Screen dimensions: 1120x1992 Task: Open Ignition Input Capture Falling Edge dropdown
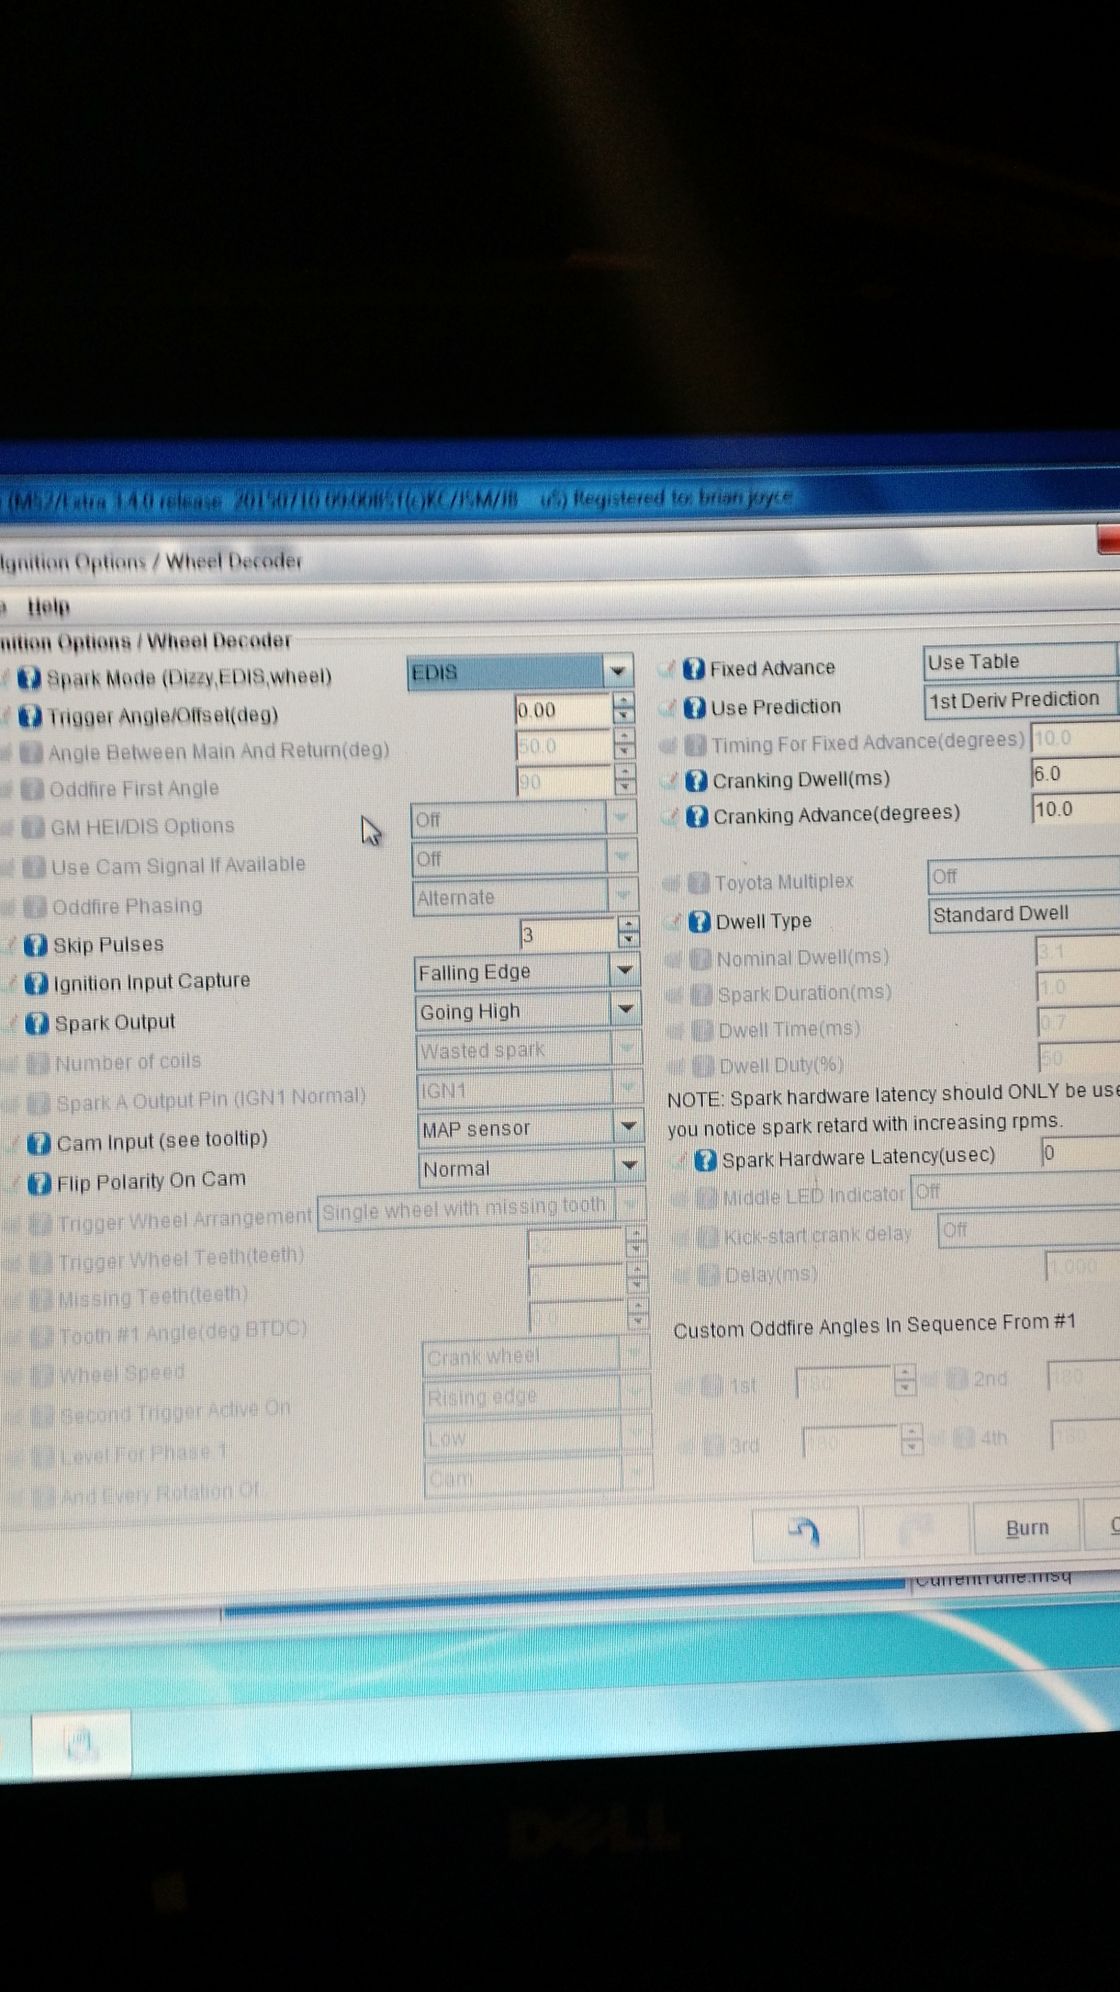pyautogui.click(x=527, y=972)
